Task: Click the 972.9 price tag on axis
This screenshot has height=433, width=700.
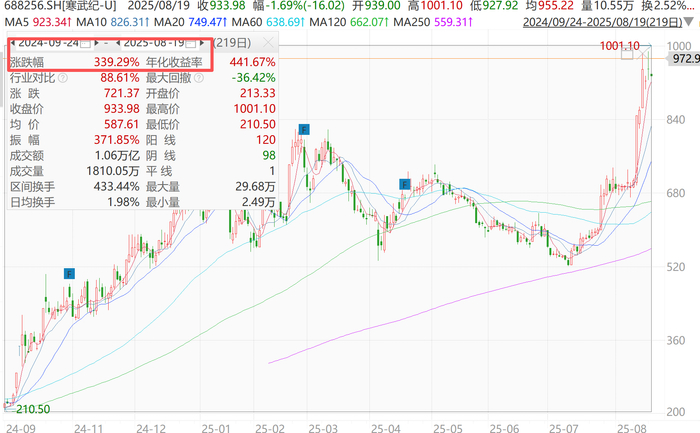Action: pos(684,58)
